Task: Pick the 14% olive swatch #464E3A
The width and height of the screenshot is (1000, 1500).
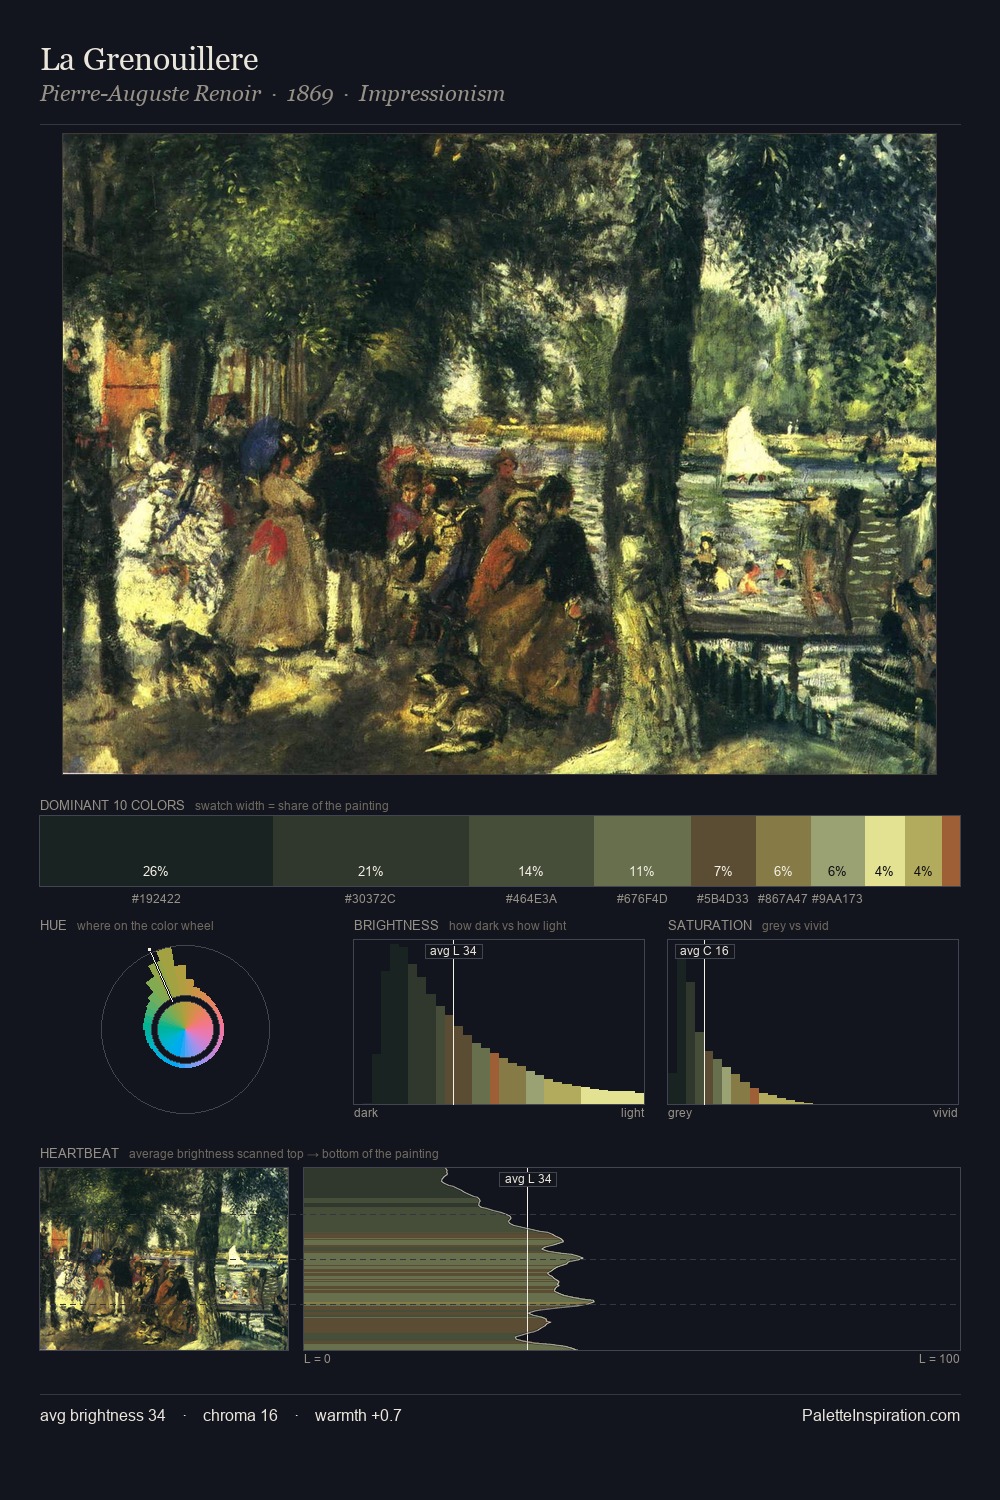Action: pyautogui.click(x=531, y=851)
